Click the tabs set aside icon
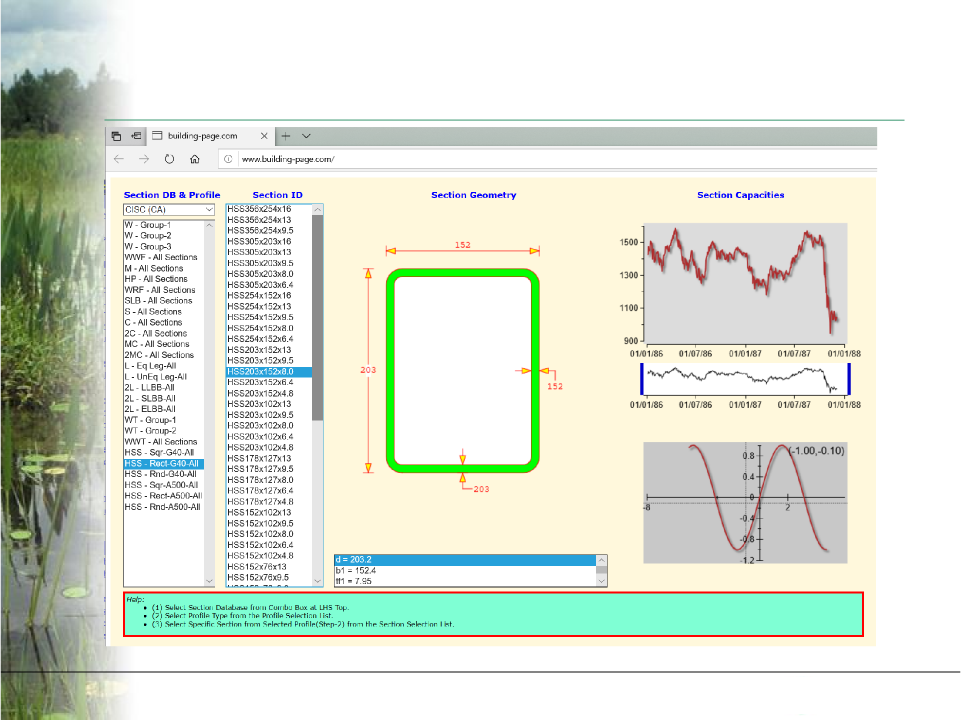 116,136
